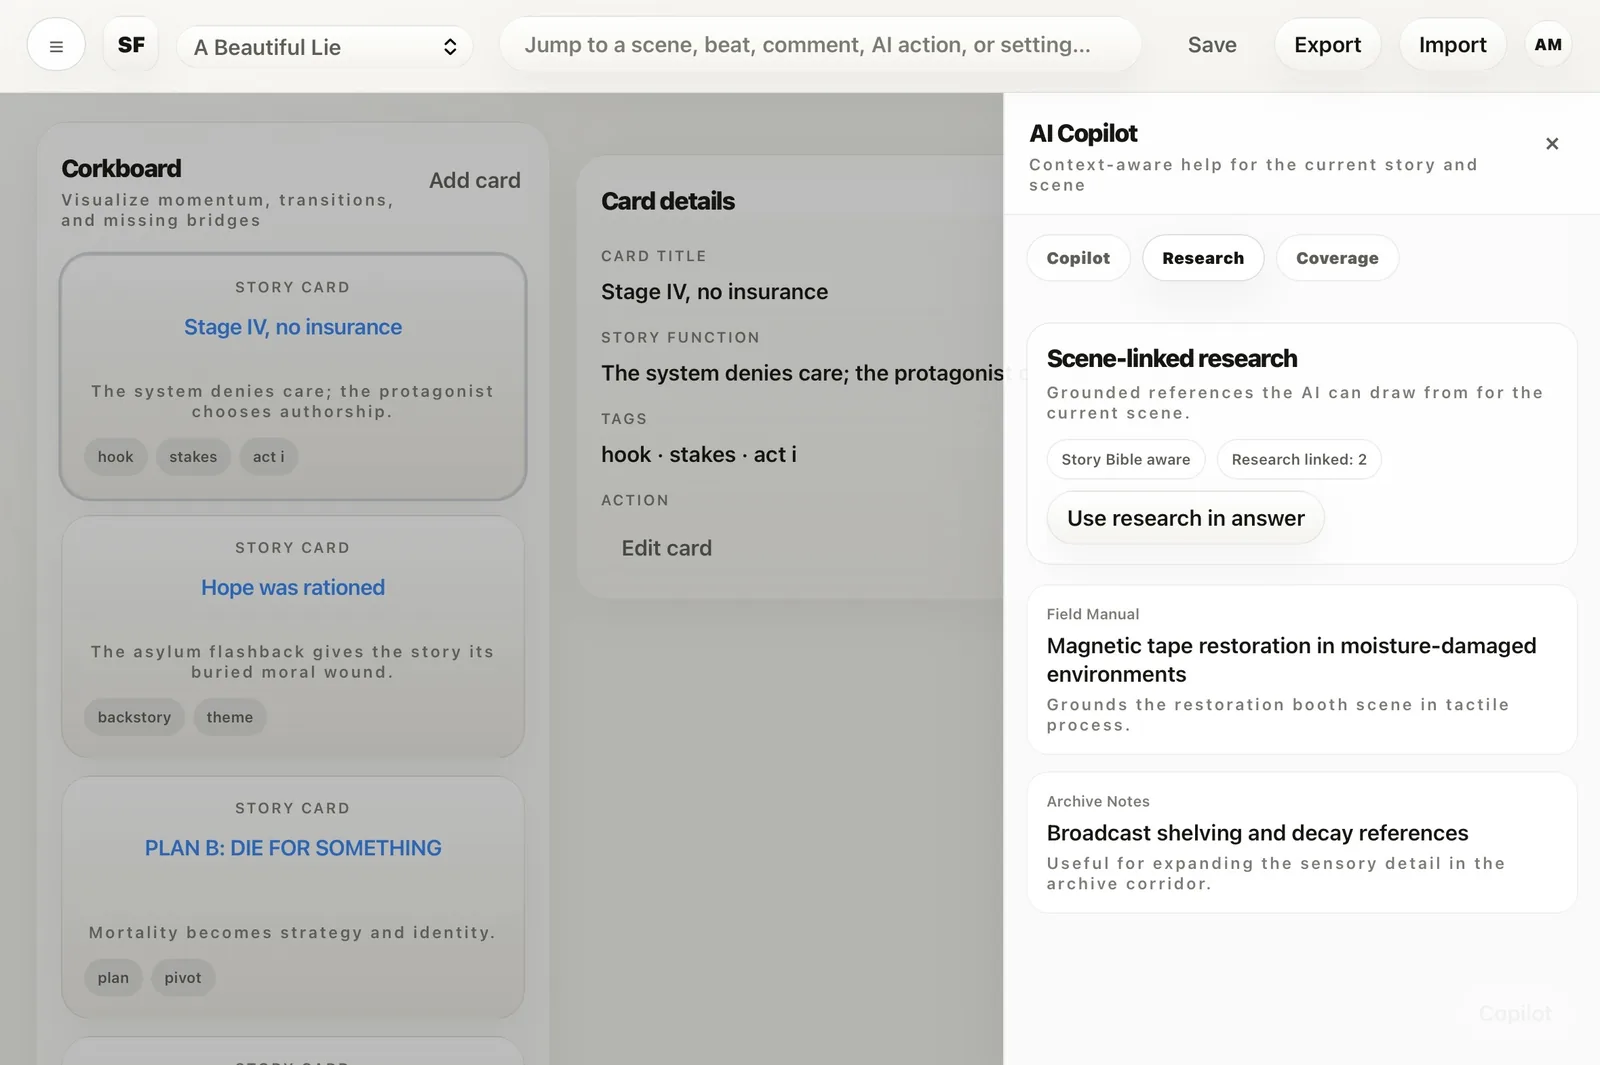Switch to the Copilot tab
The width and height of the screenshot is (1600, 1065).
1078,258
